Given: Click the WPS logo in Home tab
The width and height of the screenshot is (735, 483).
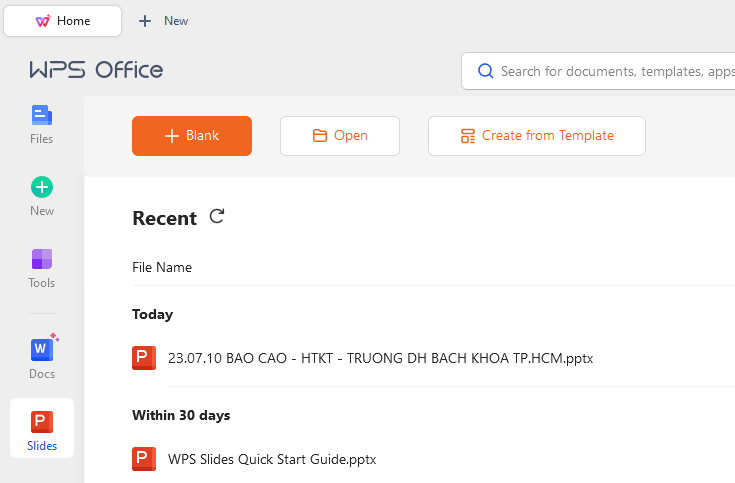Looking at the screenshot, I should [43, 21].
